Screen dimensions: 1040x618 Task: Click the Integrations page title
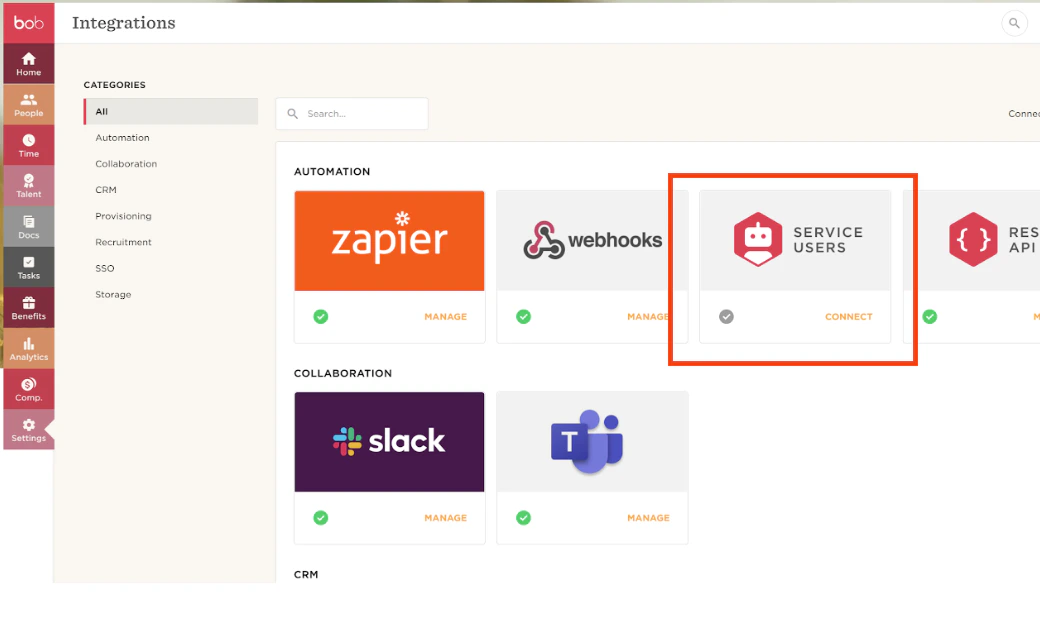(x=124, y=23)
